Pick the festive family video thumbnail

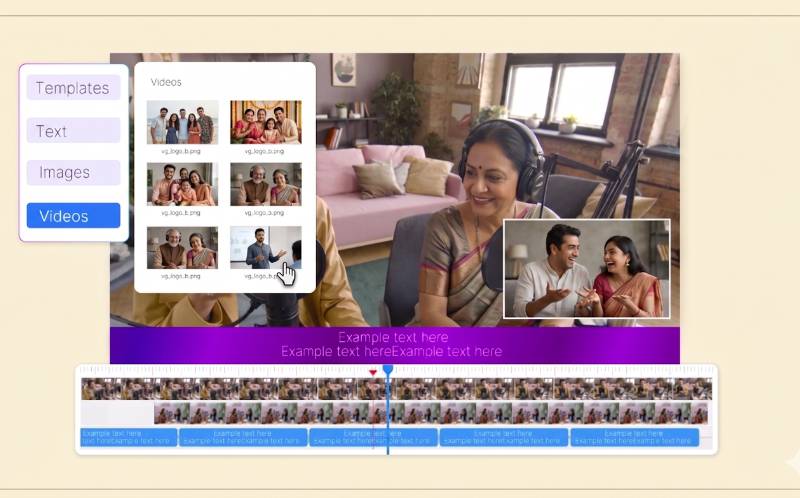point(266,122)
